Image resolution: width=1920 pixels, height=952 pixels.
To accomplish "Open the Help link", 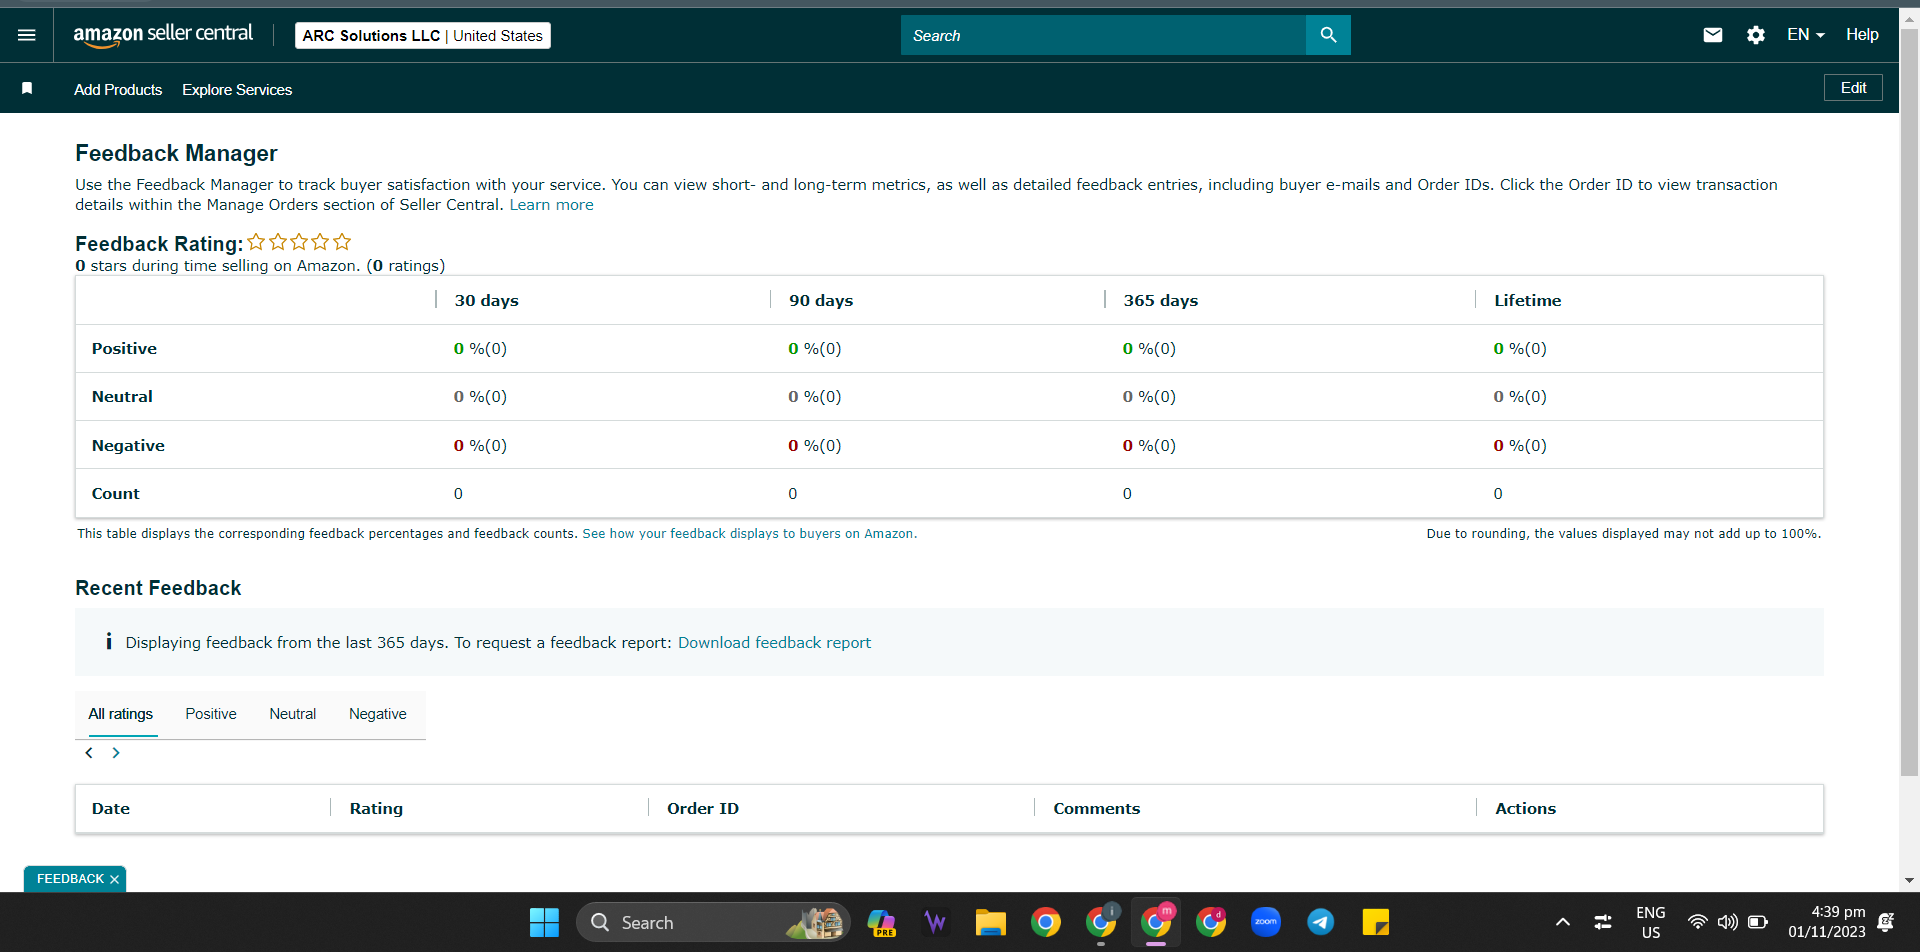I will point(1862,35).
